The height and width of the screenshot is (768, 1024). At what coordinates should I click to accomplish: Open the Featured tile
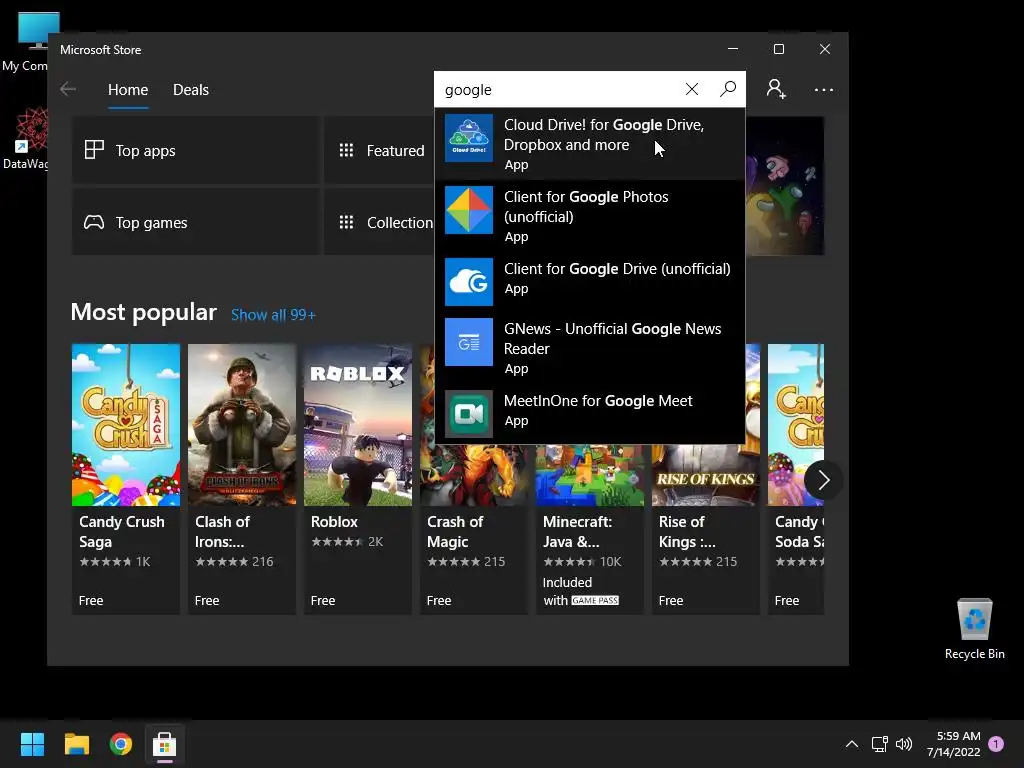point(379,150)
